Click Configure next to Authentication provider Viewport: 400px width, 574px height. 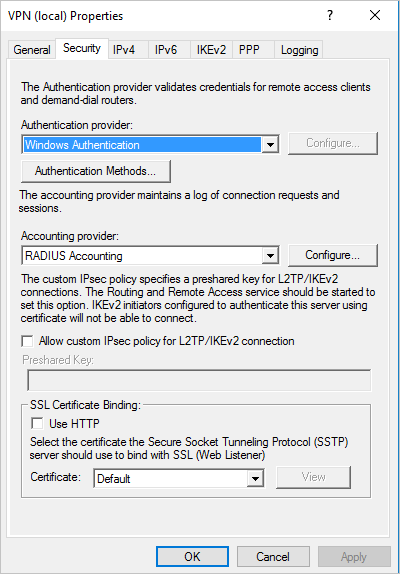(x=333, y=143)
